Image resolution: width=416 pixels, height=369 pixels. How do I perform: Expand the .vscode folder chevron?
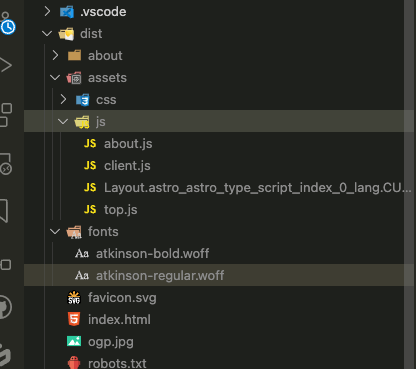pos(47,12)
